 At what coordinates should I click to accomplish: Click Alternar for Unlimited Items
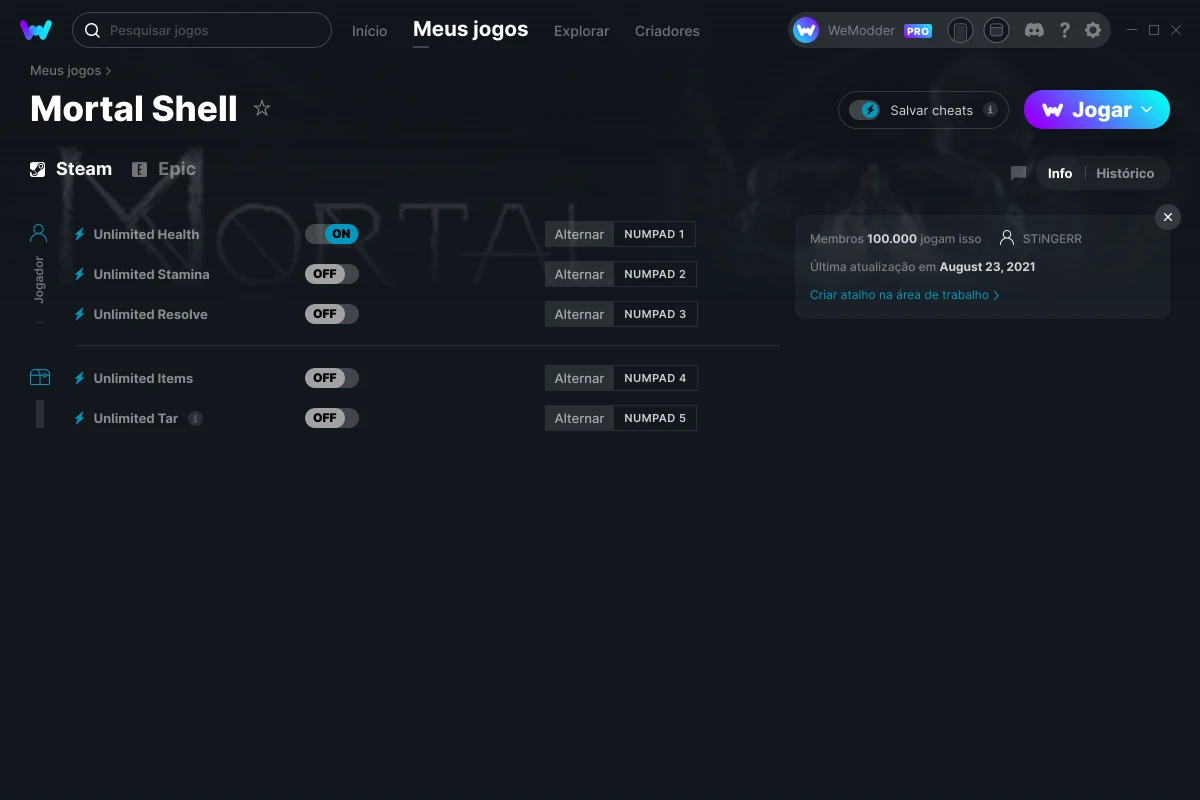[x=579, y=378]
